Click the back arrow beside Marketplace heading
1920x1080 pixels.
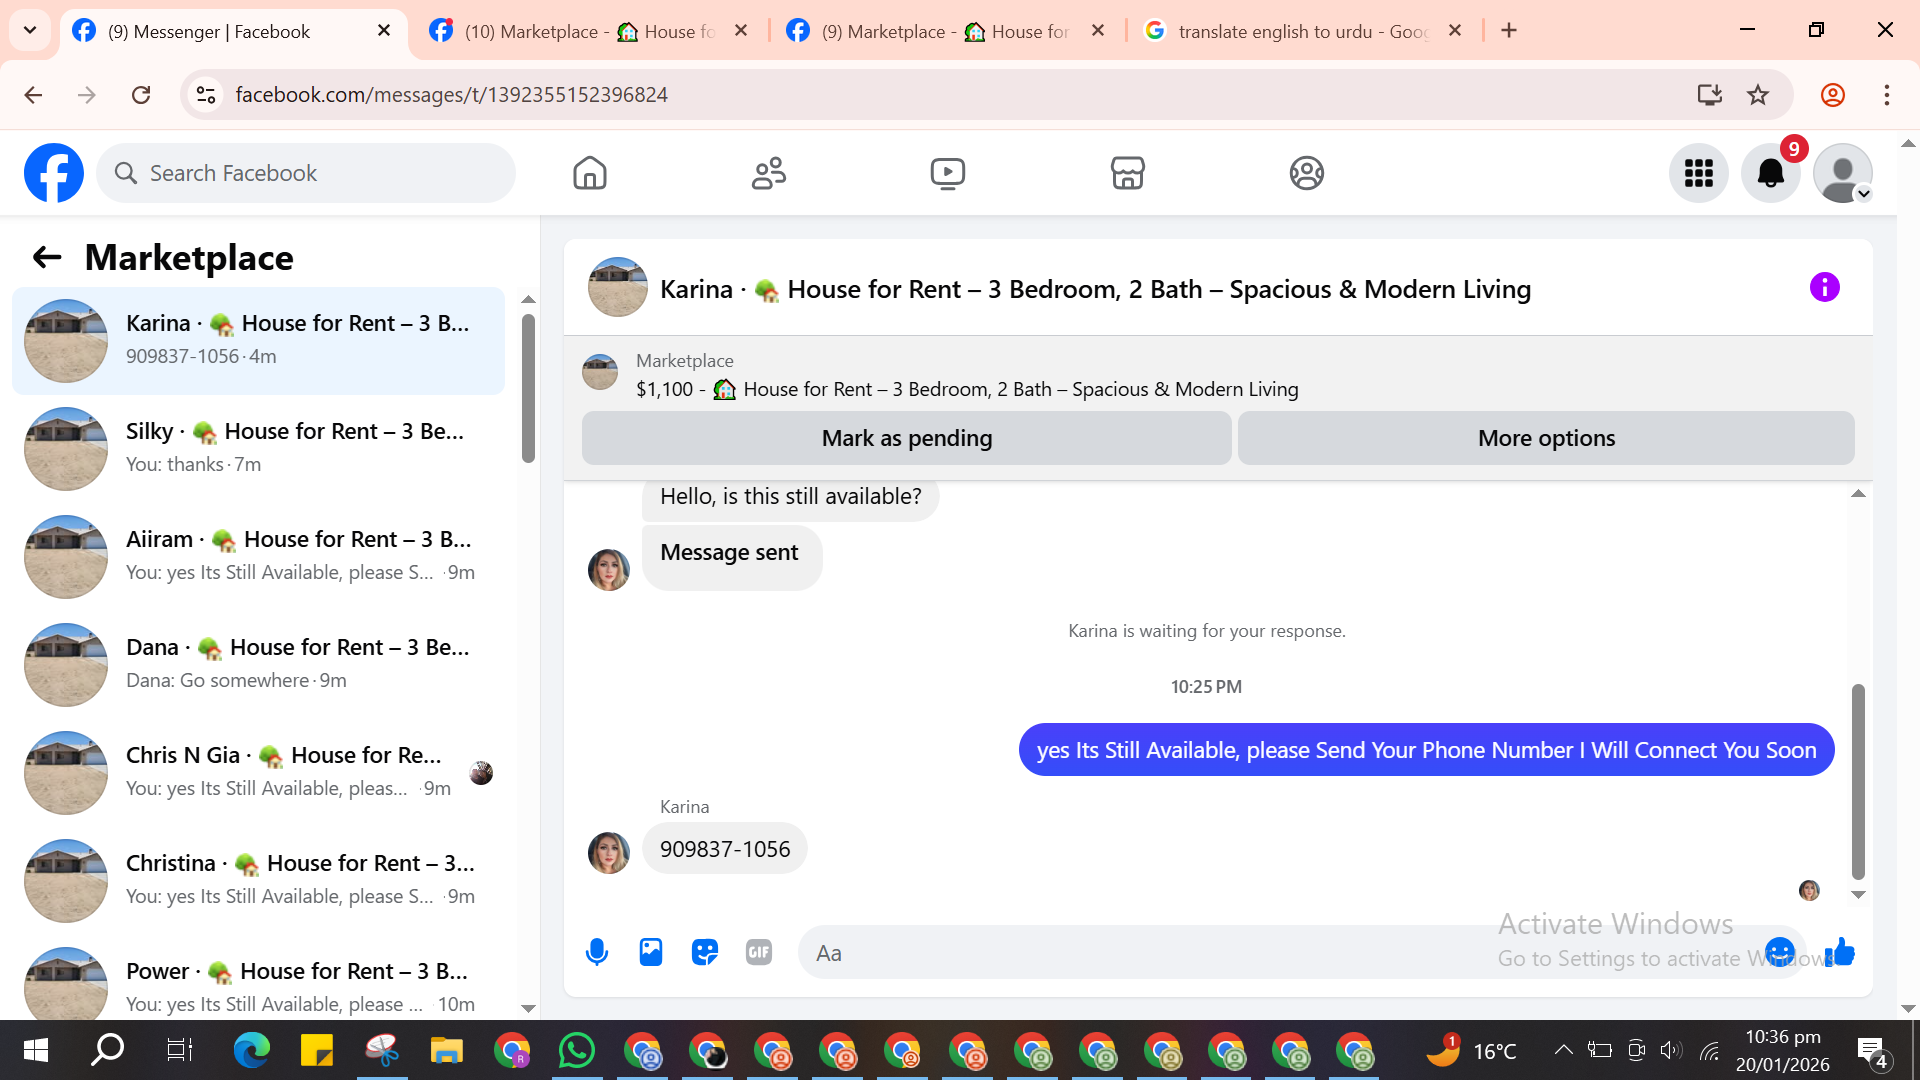[x=47, y=257]
